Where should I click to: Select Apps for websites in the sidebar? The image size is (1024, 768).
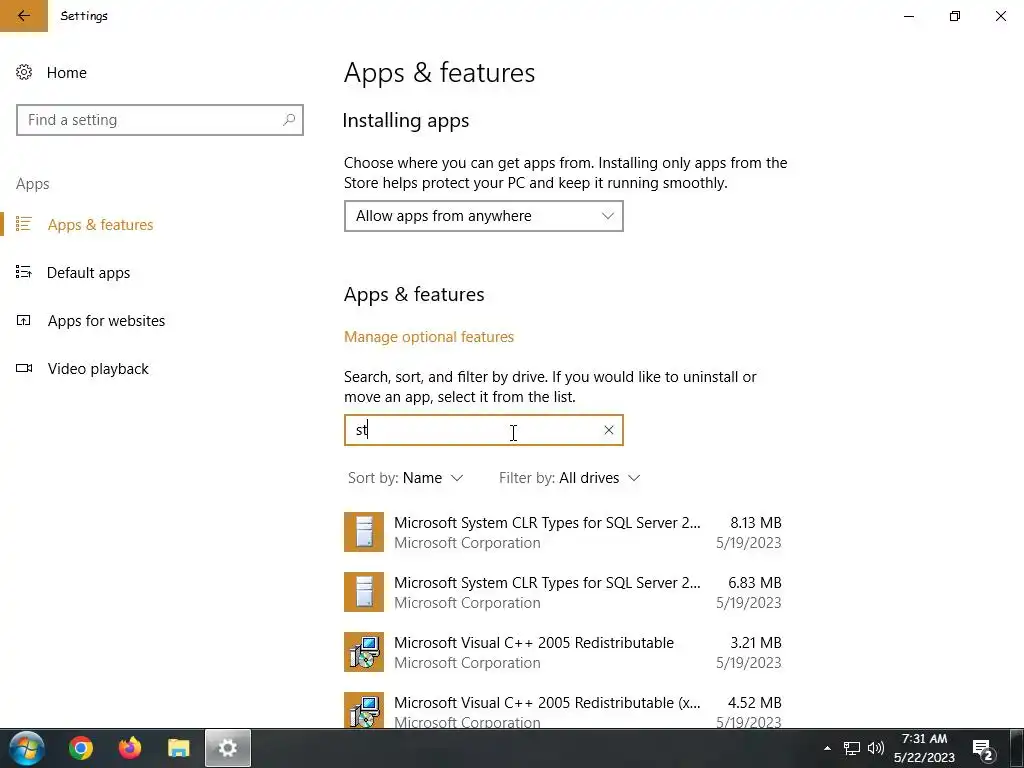(x=106, y=321)
